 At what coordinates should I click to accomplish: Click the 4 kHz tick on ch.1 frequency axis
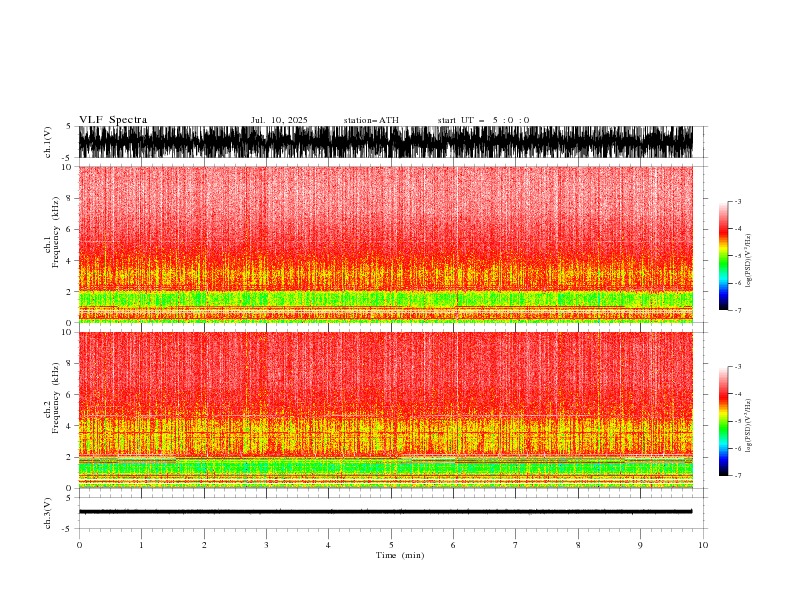[x=69, y=261]
